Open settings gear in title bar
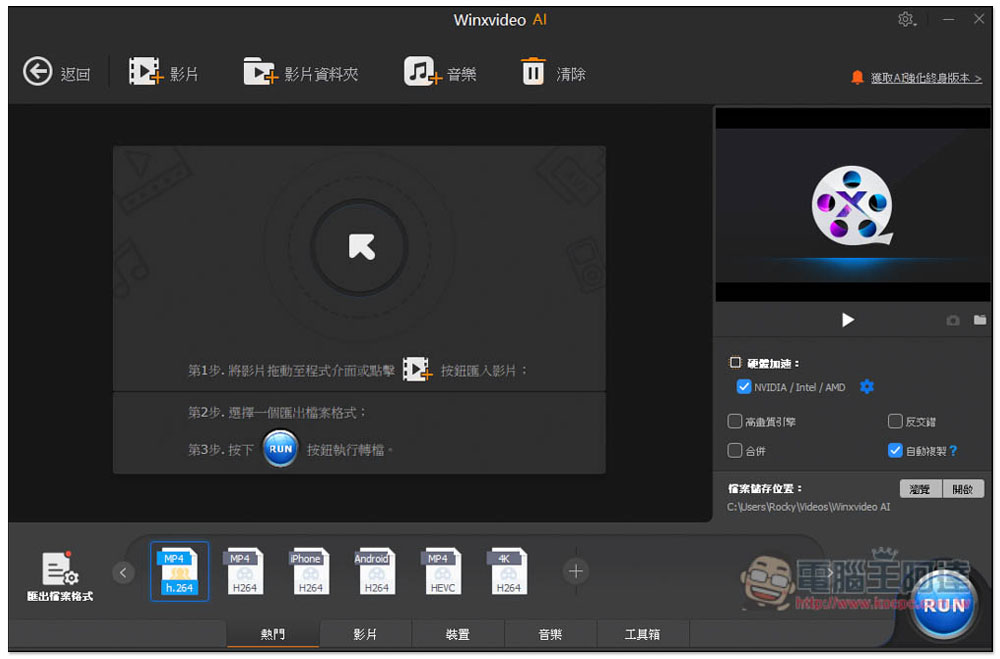 tap(906, 20)
